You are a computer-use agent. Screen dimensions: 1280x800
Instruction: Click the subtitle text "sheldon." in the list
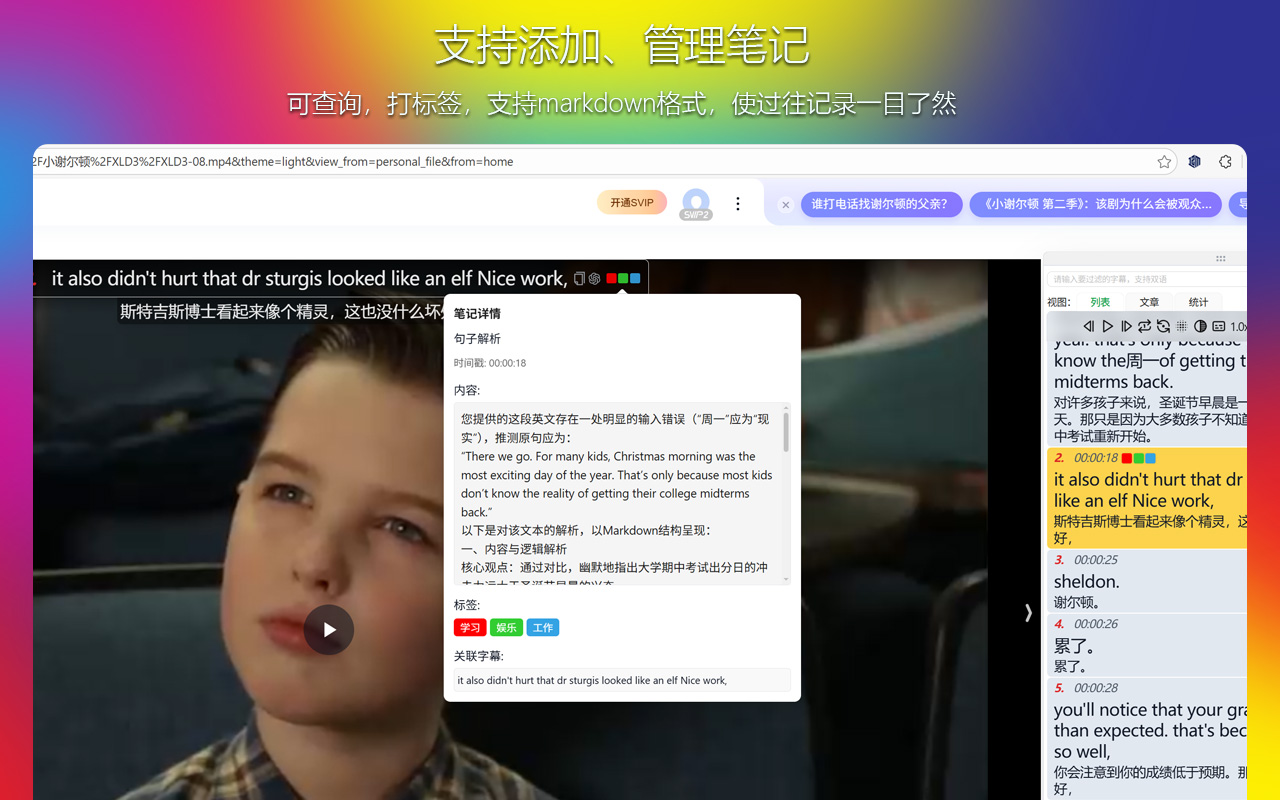click(1086, 581)
